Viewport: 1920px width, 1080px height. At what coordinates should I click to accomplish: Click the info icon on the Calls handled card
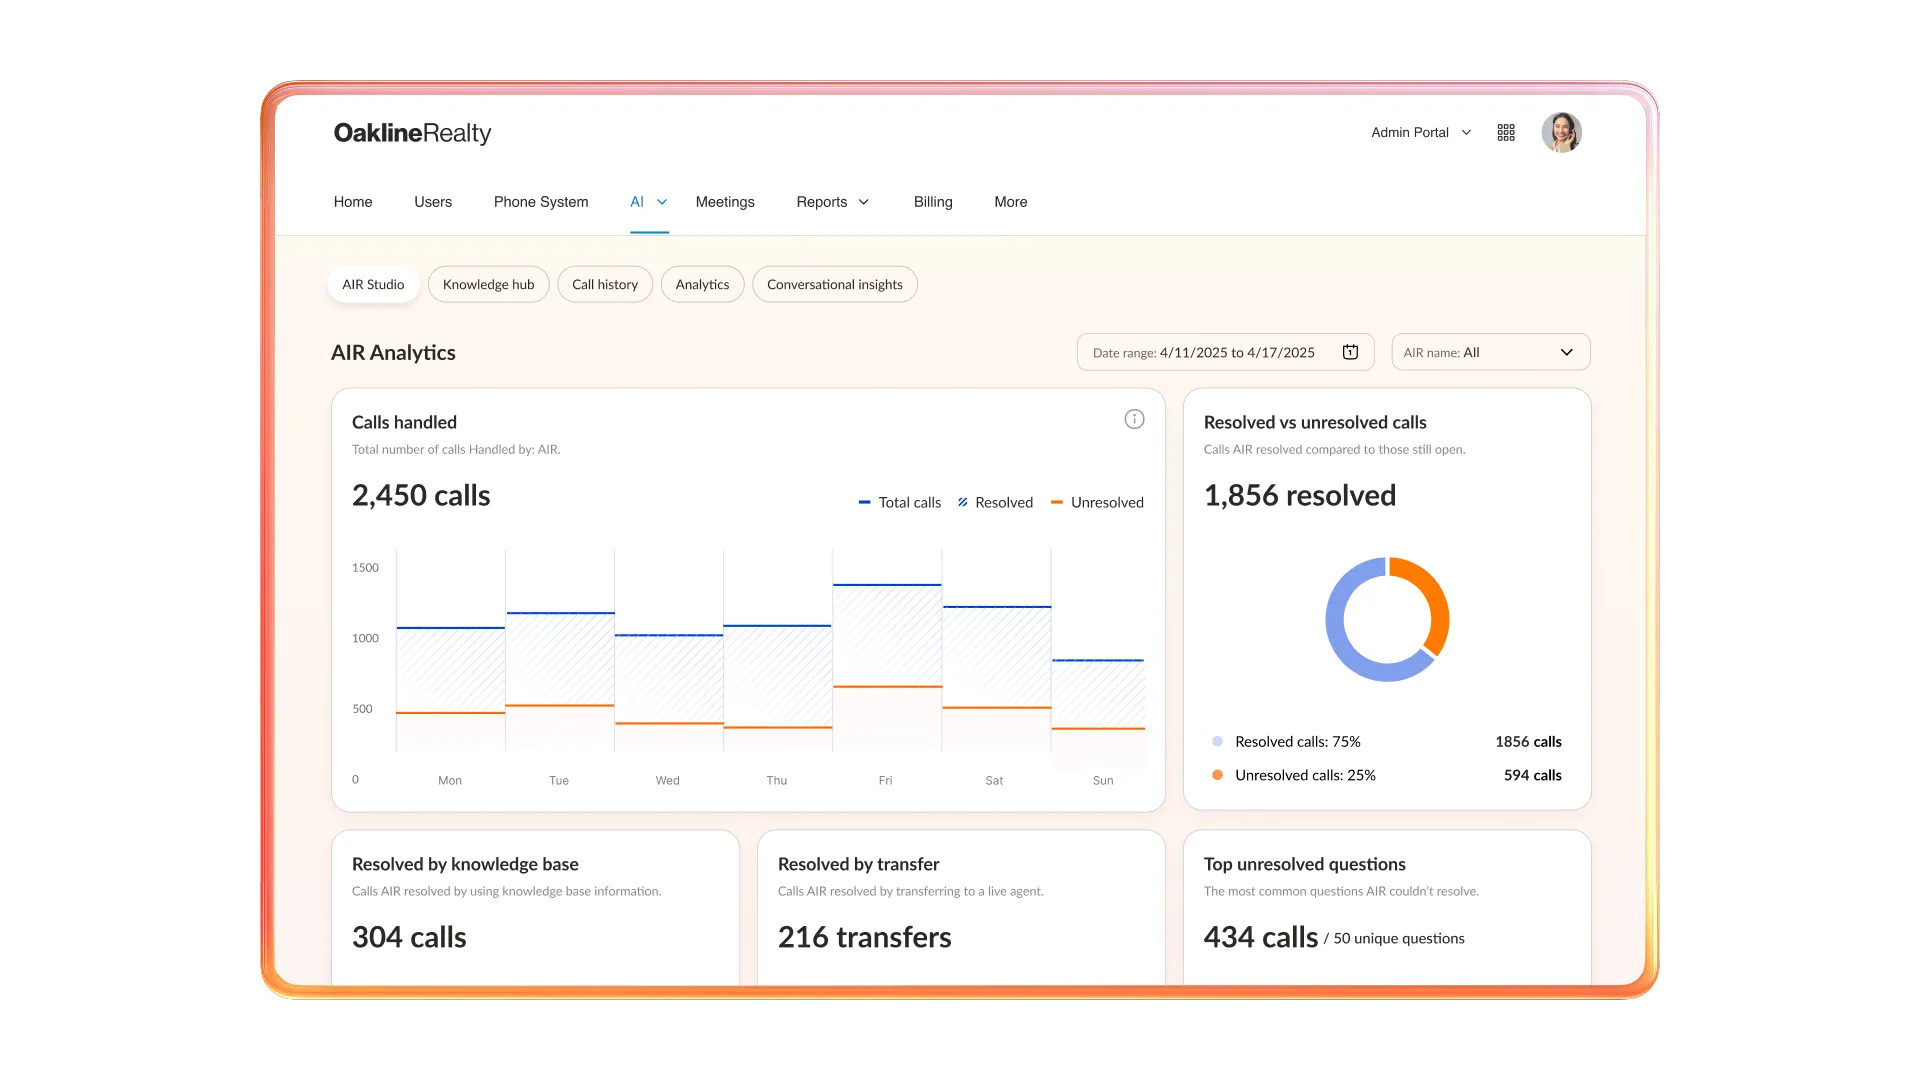[1134, 419]
